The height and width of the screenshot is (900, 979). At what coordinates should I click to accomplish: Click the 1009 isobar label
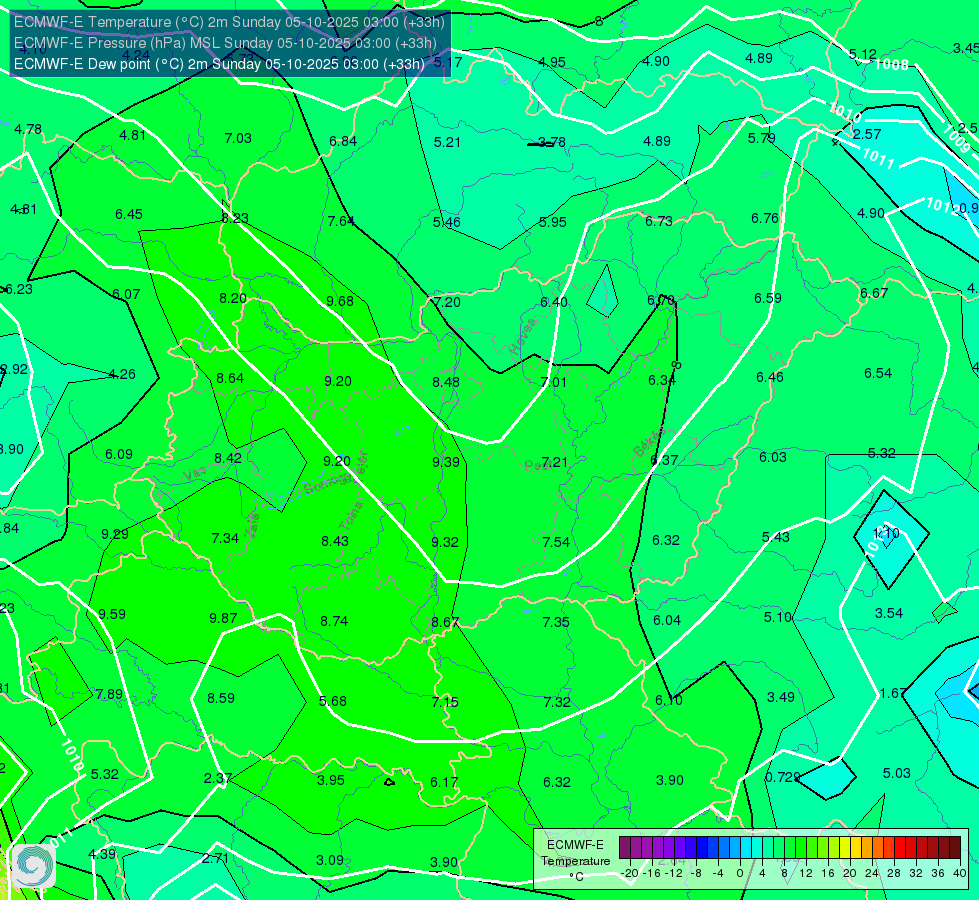(x=956, y=139)
